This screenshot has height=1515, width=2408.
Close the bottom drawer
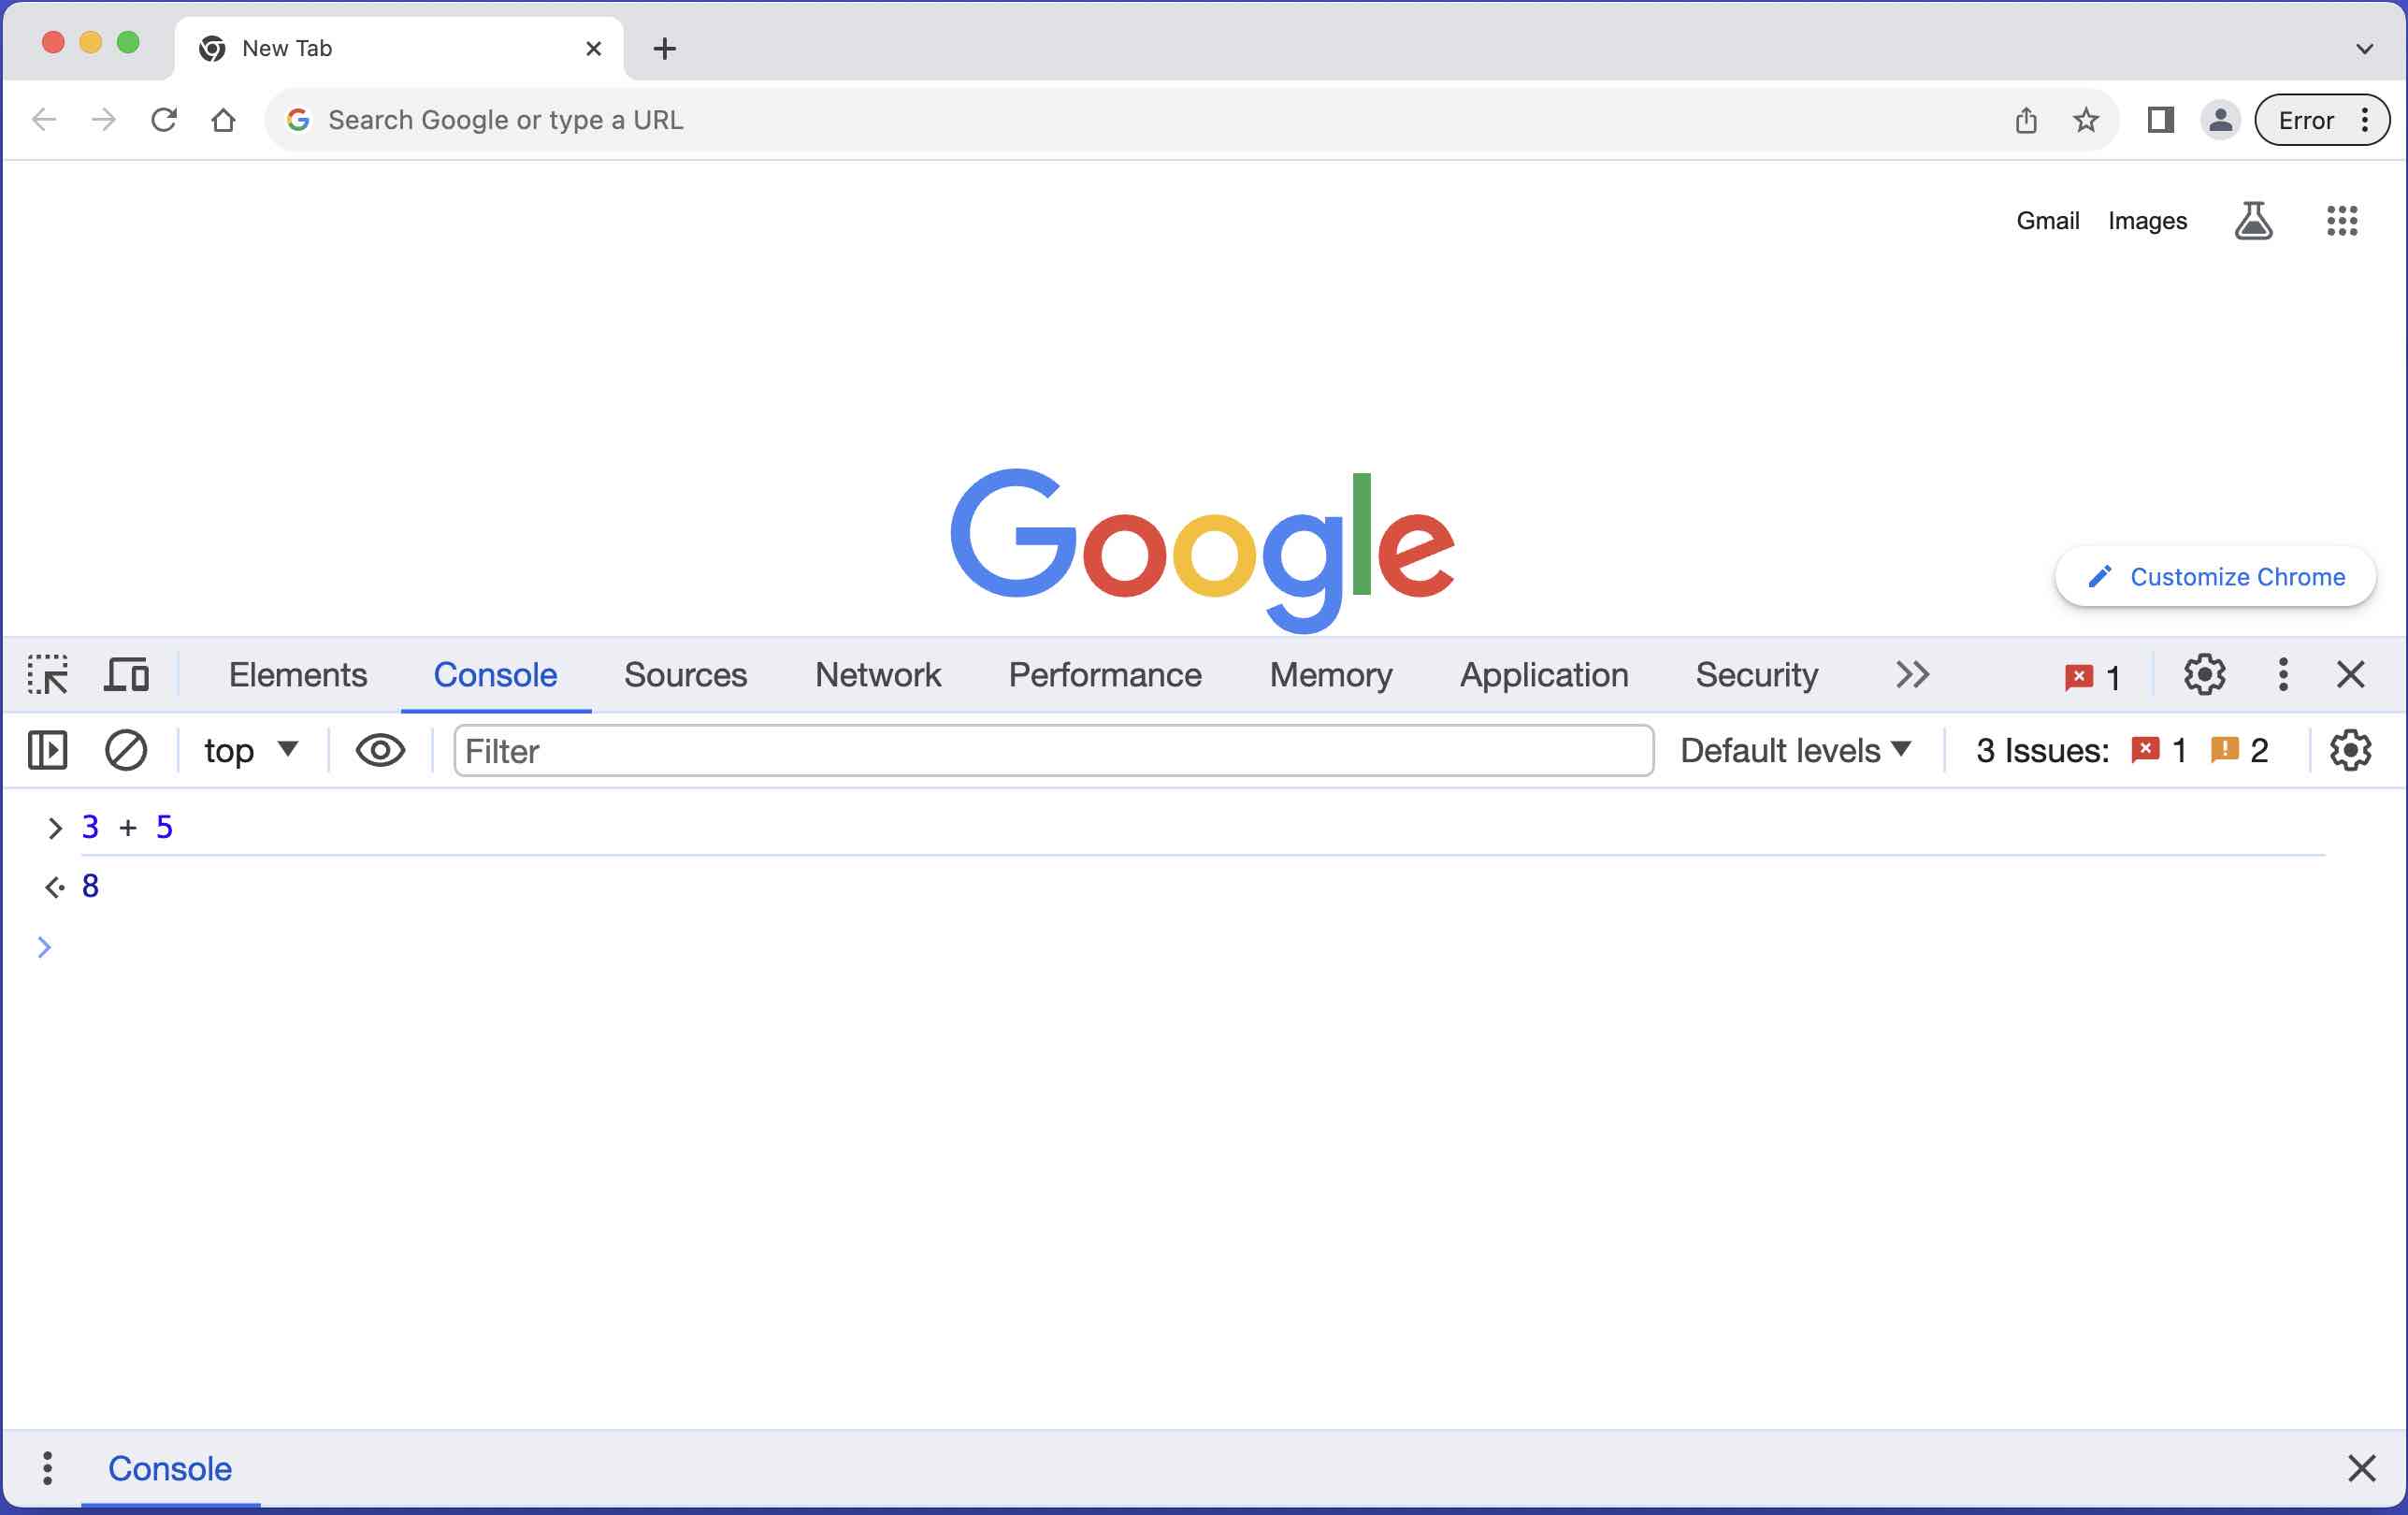click(2361, 1468)
